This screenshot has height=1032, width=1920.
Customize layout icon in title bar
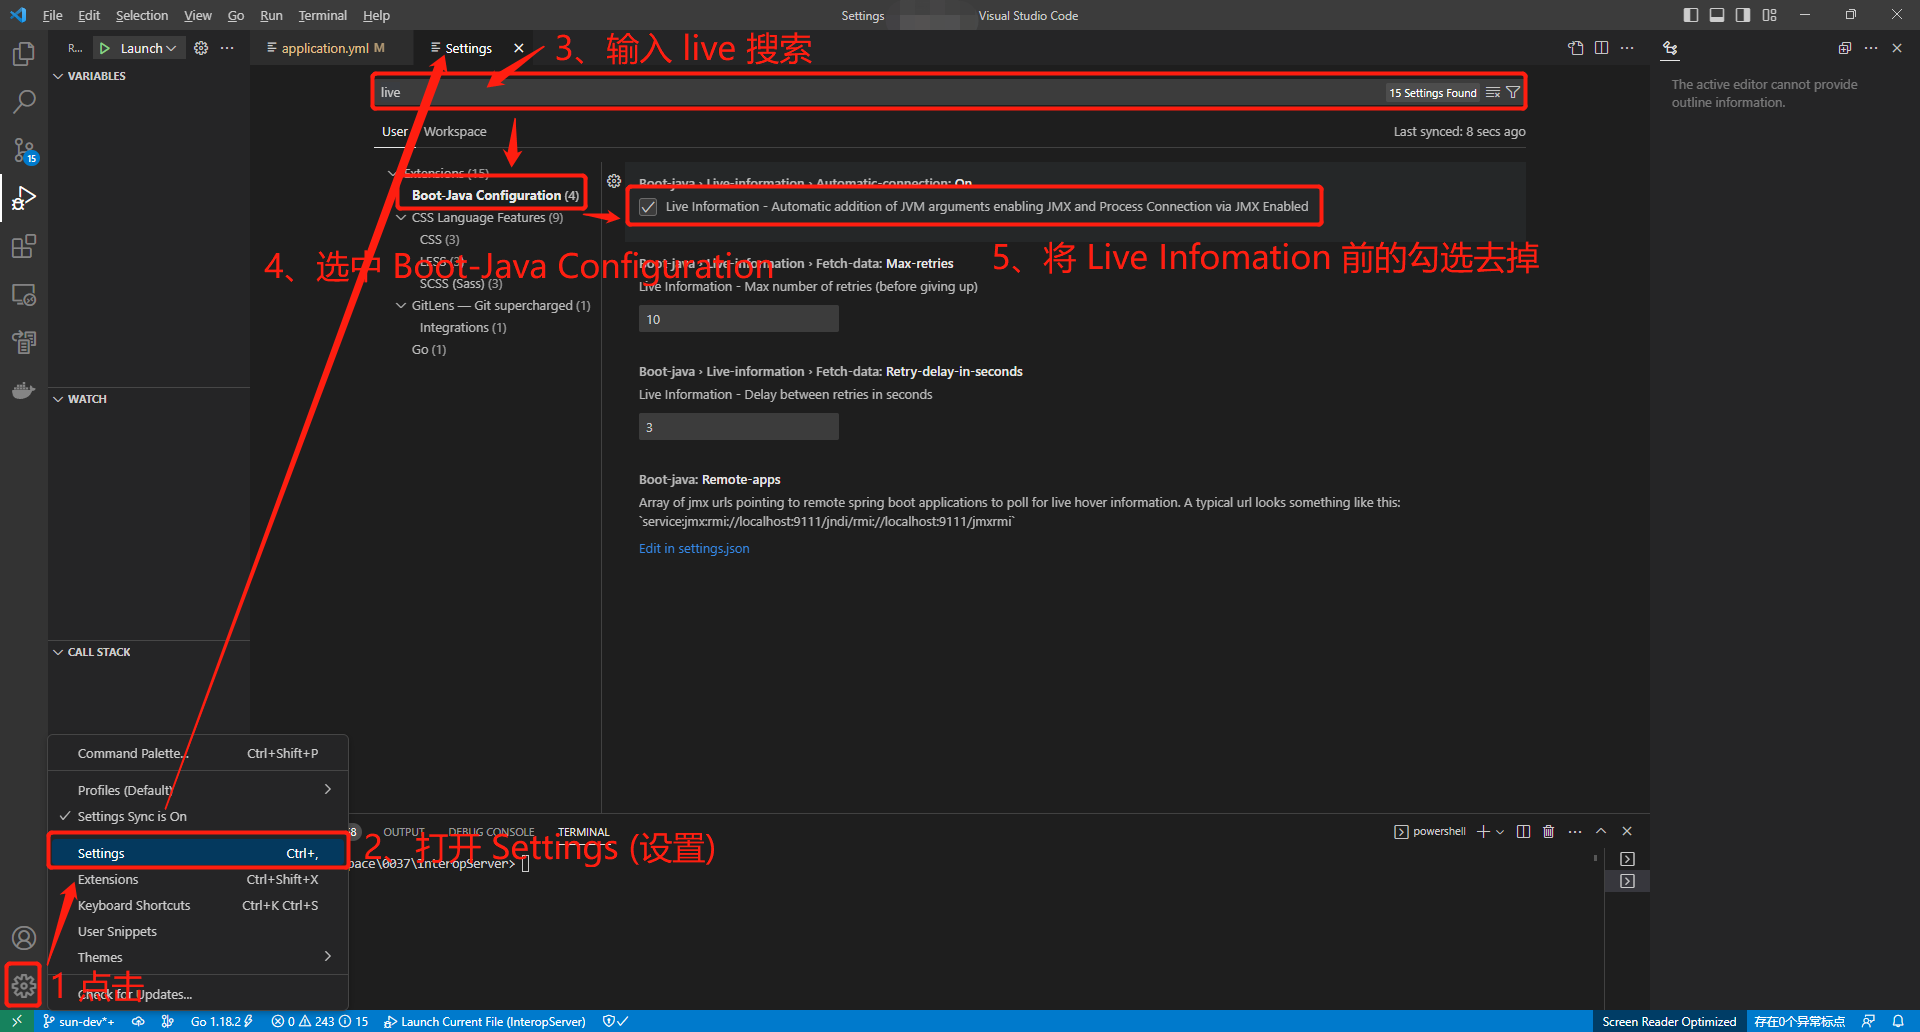(x=1770, y=15)
